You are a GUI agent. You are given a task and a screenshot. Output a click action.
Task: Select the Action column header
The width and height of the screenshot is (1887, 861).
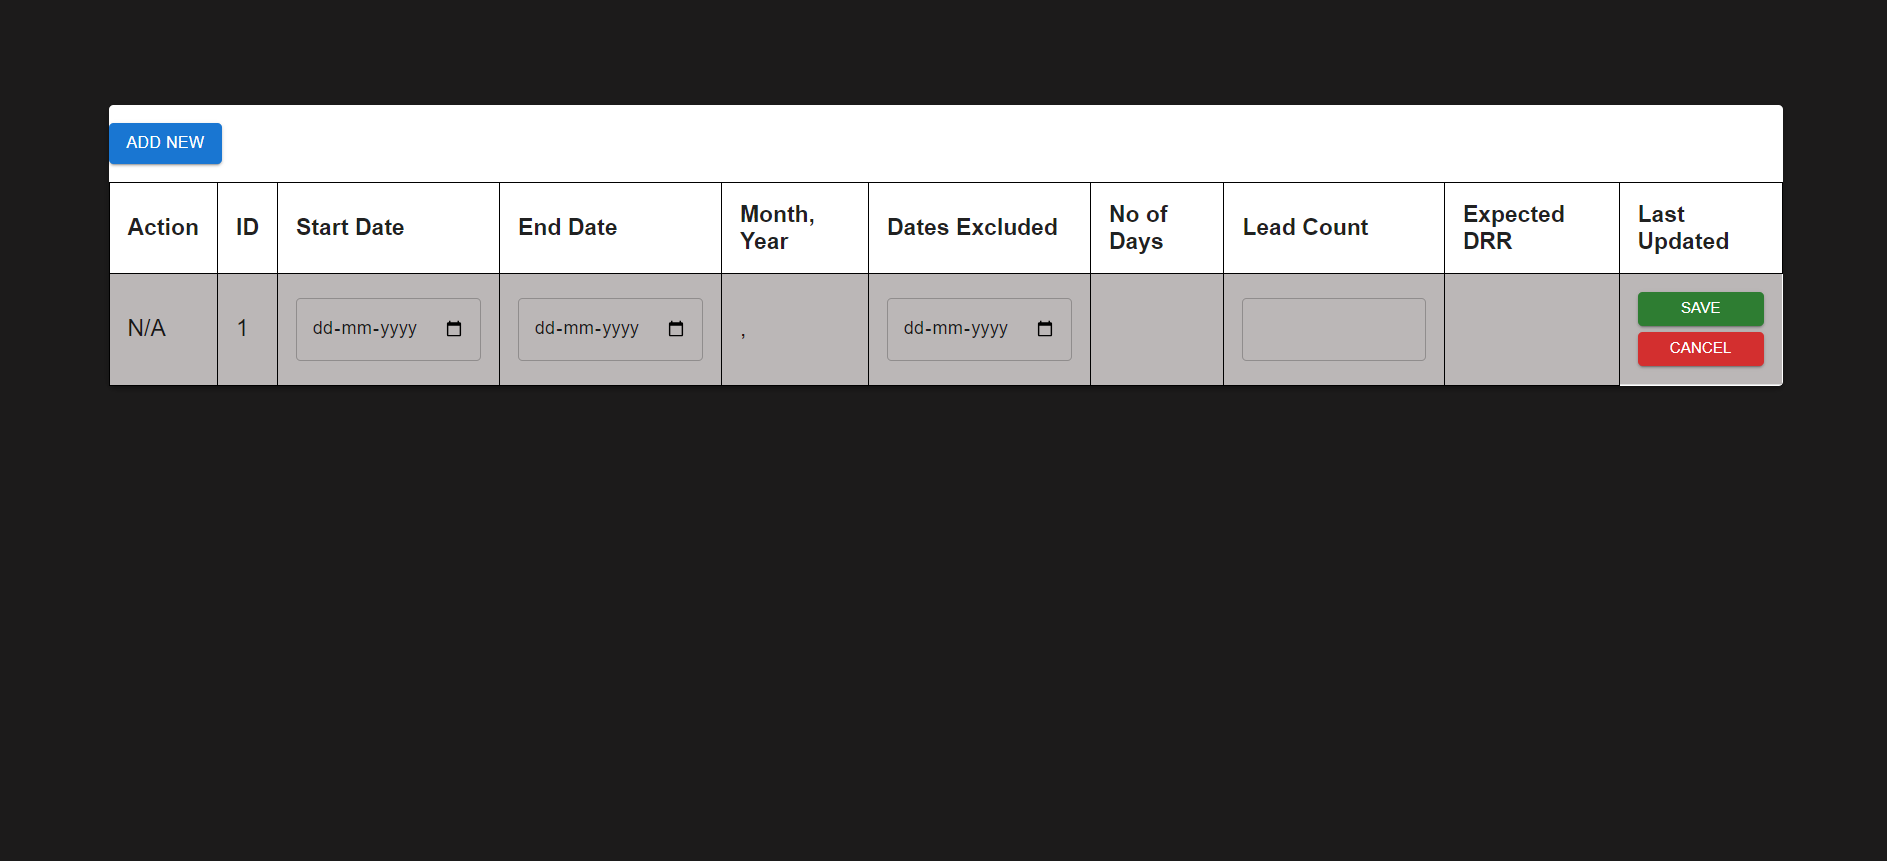pos(162,227)
